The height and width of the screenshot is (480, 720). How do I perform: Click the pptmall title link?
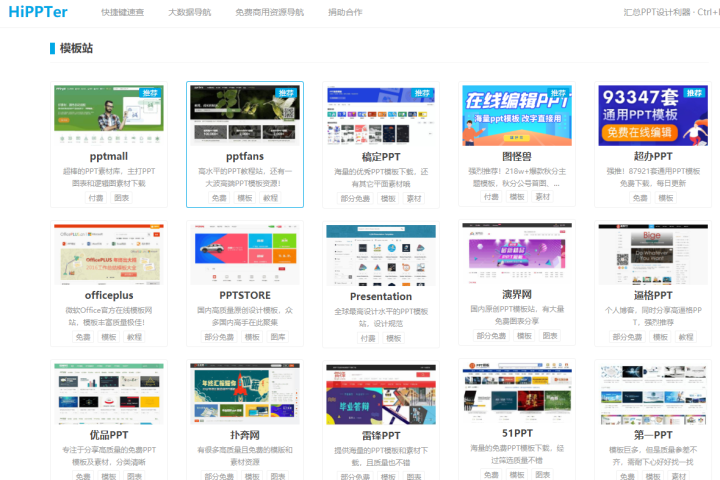point(109,156)
